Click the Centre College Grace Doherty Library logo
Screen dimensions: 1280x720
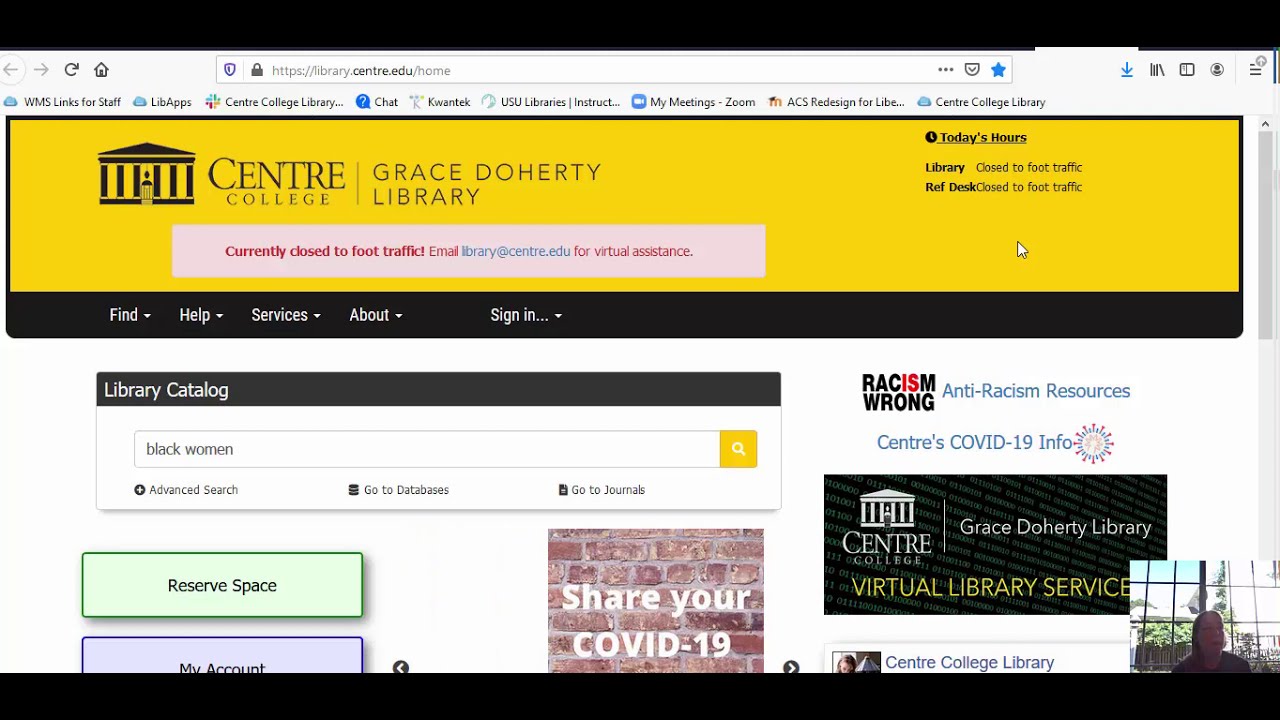coord(349,175)
